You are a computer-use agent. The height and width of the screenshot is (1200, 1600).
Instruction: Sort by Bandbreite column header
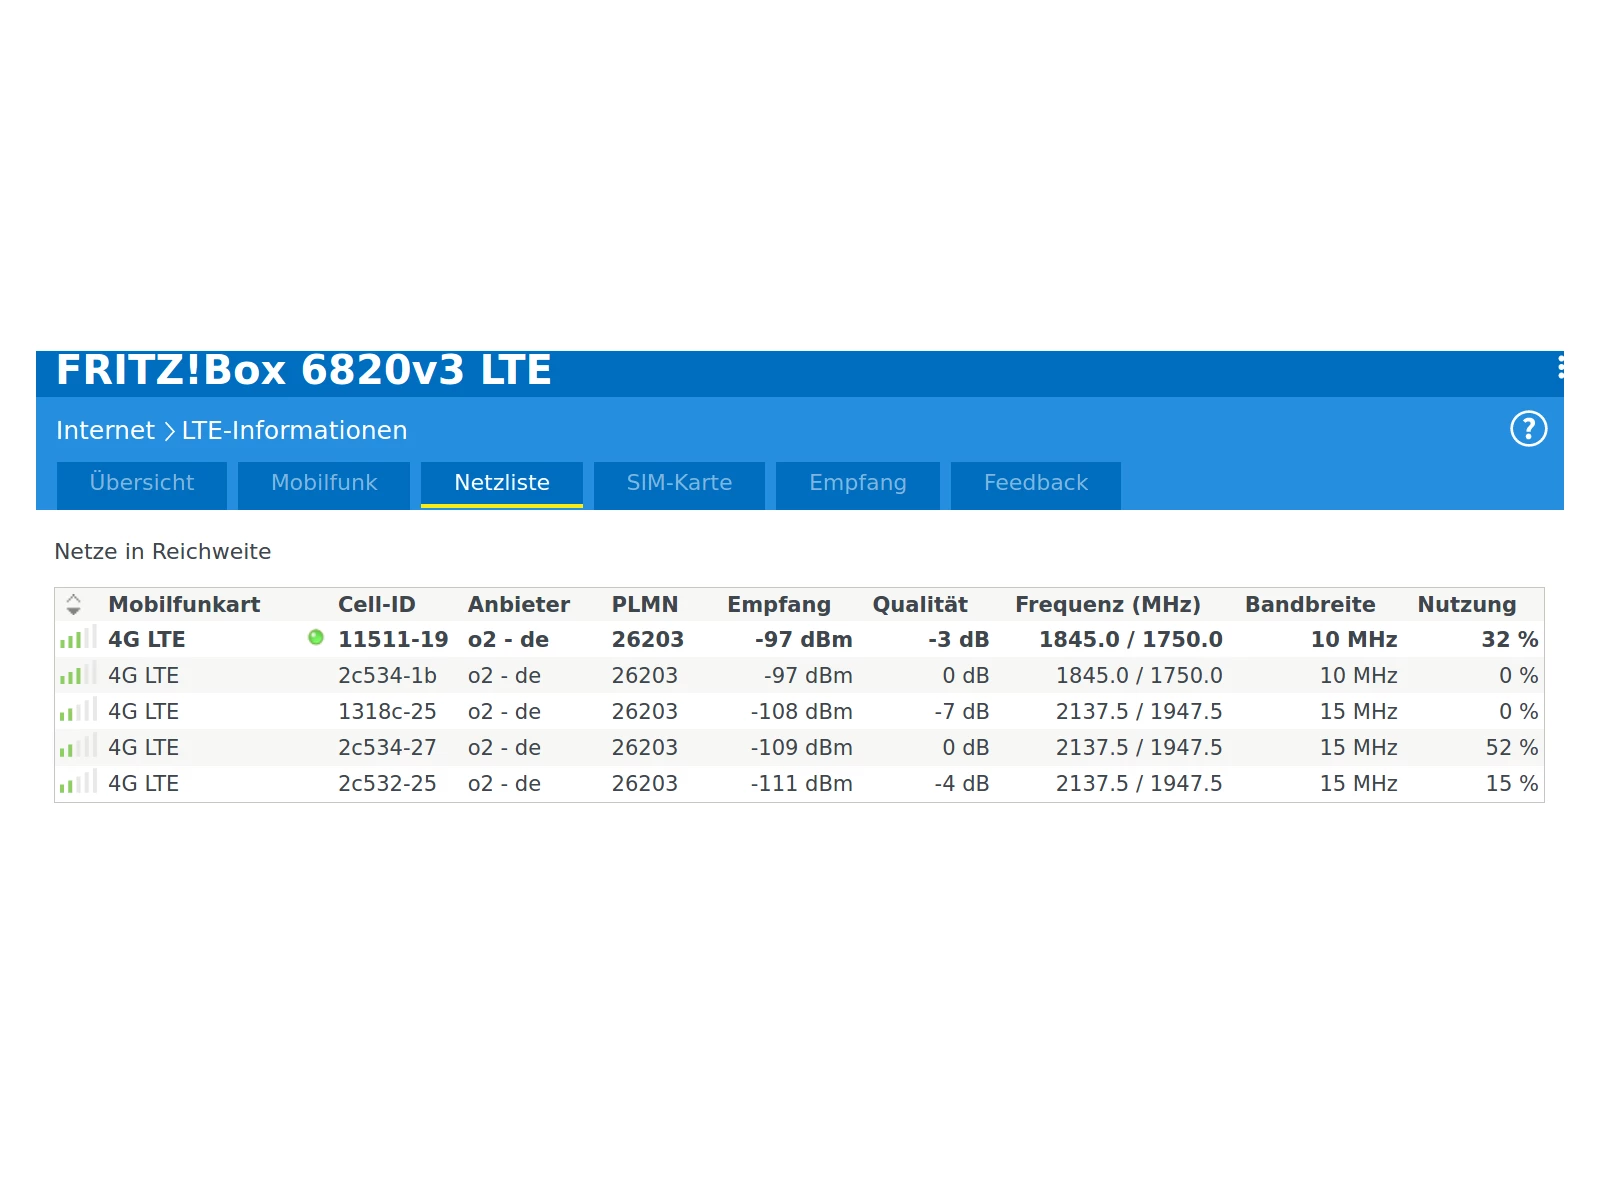pos(1310,604)
